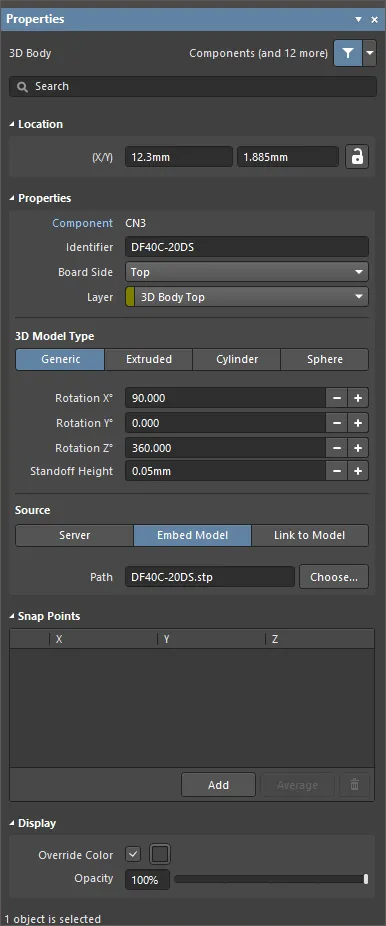This screenshot has height=926, width=386.
Task: Select Server as model source
Action: [74, 536]
